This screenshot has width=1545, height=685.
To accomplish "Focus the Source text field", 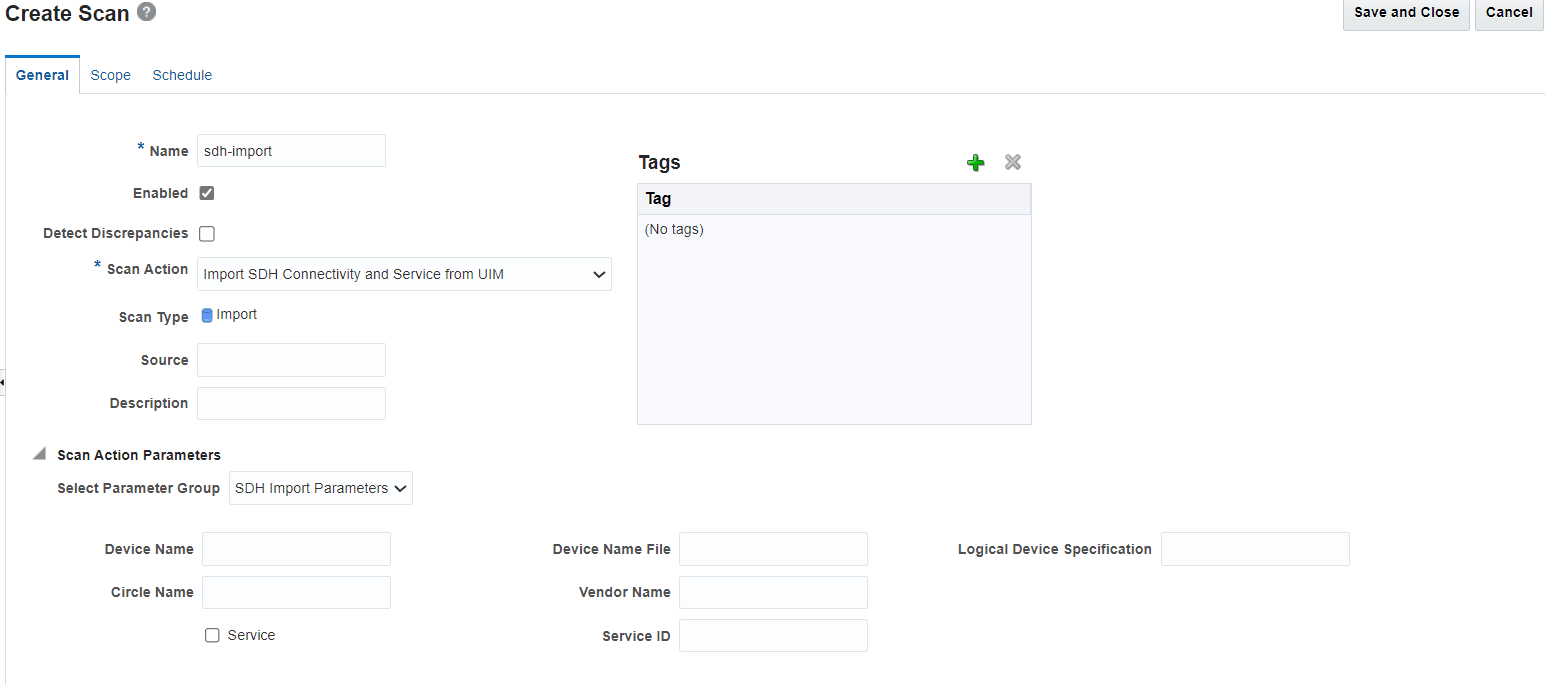I will click(291, 360).
